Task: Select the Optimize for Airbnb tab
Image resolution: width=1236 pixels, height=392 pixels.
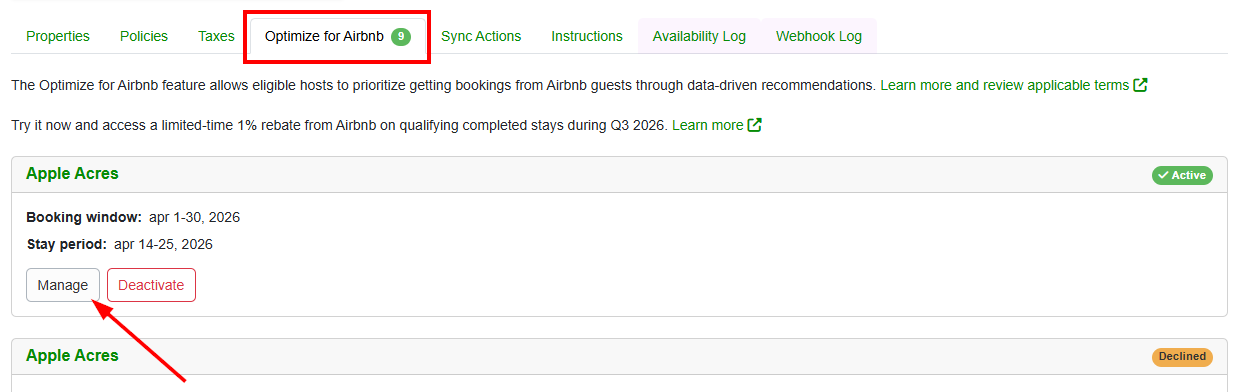Action: [x=338, y=36]
